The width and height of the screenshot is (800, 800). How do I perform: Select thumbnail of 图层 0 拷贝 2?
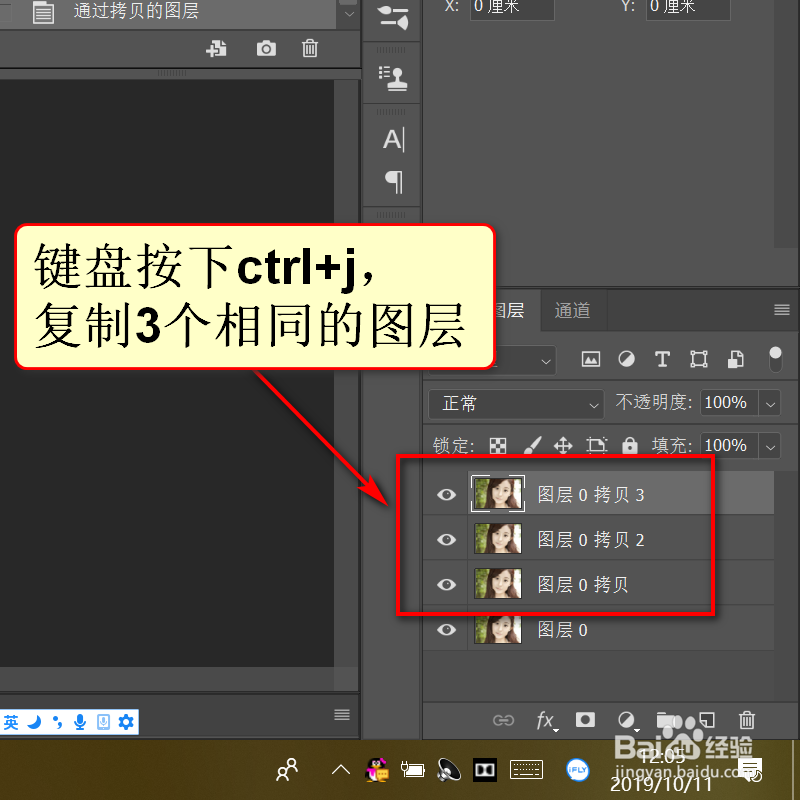(x=497, y=539)
